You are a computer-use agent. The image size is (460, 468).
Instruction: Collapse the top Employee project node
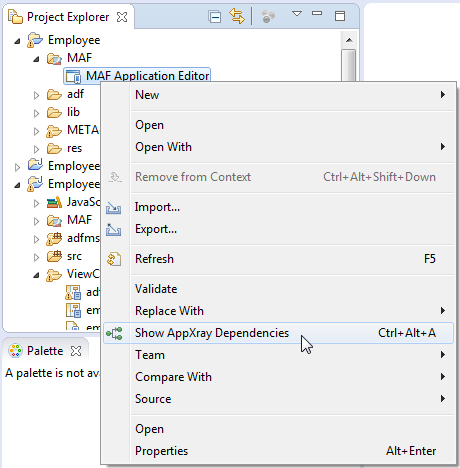point(17,41)
